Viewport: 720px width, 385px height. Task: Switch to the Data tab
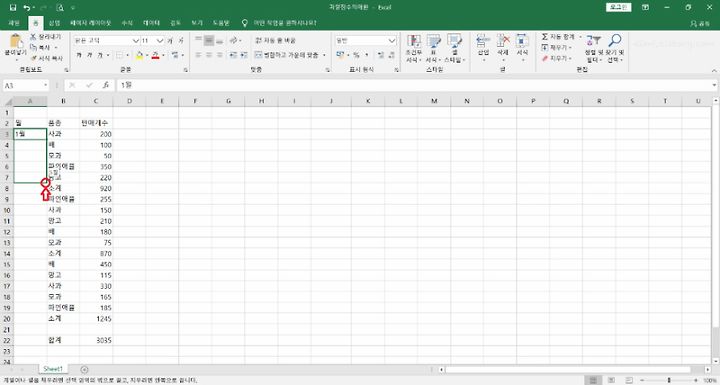151,23
